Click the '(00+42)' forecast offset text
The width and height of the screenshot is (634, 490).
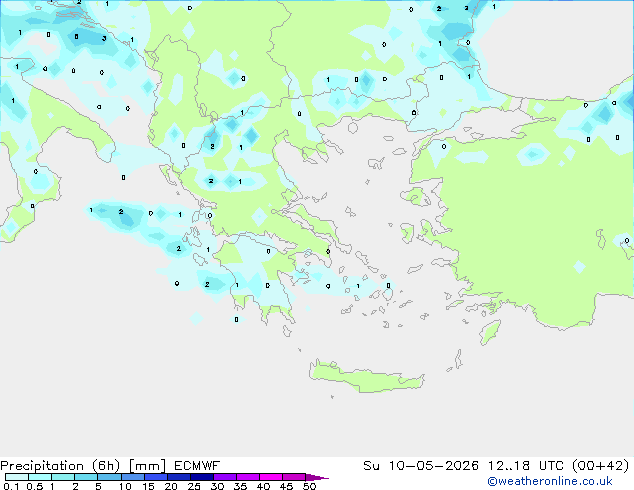click(x=601, y=466)
